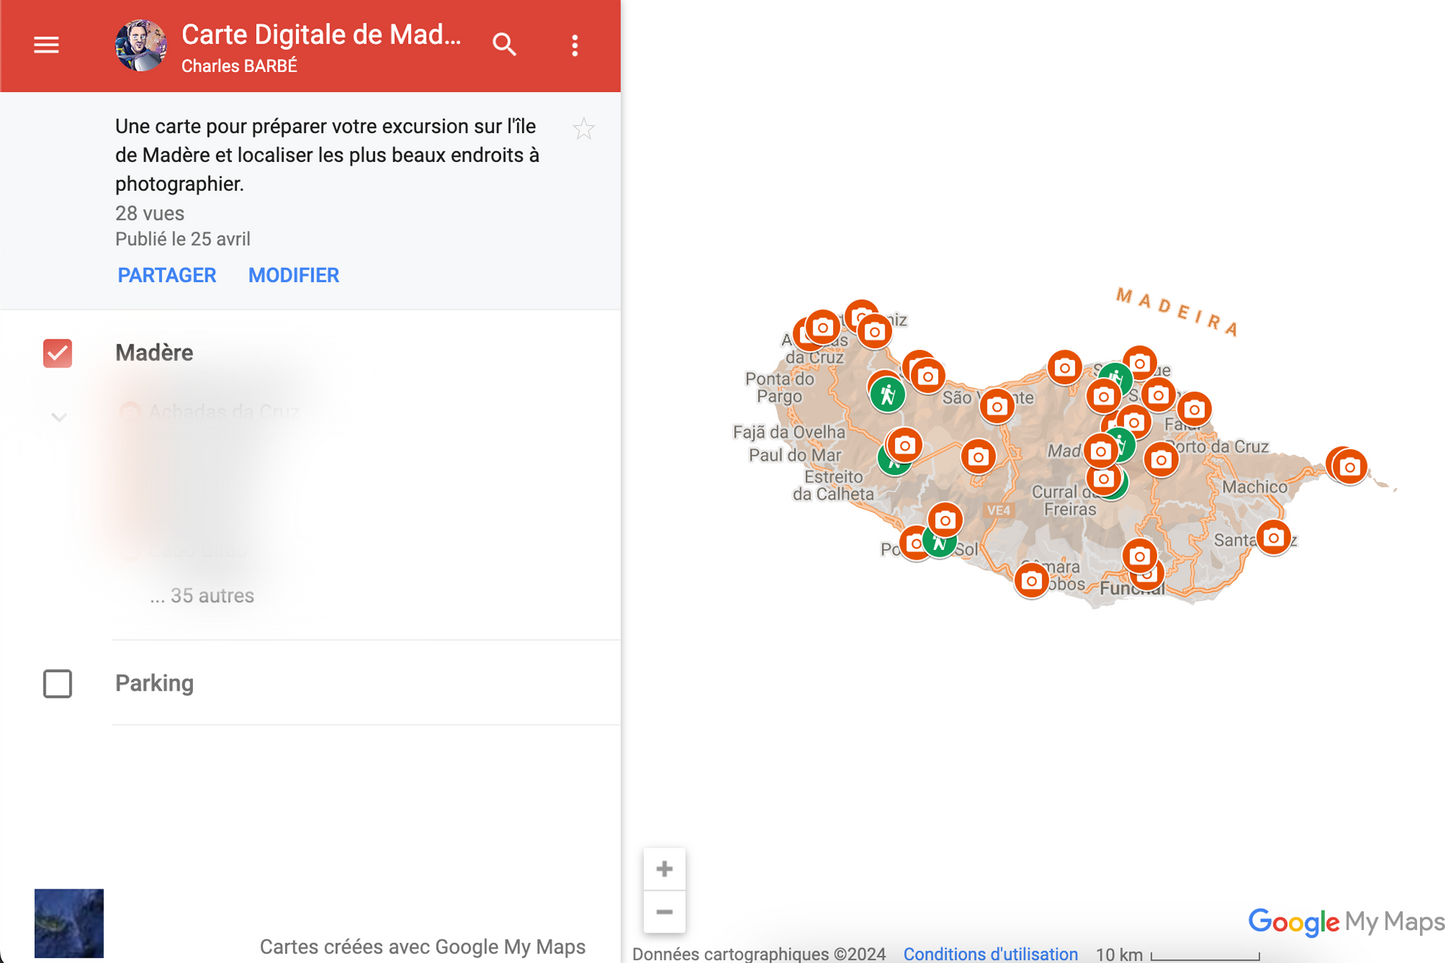
Task: Star this map as favorite
Action: coord(584,129)
